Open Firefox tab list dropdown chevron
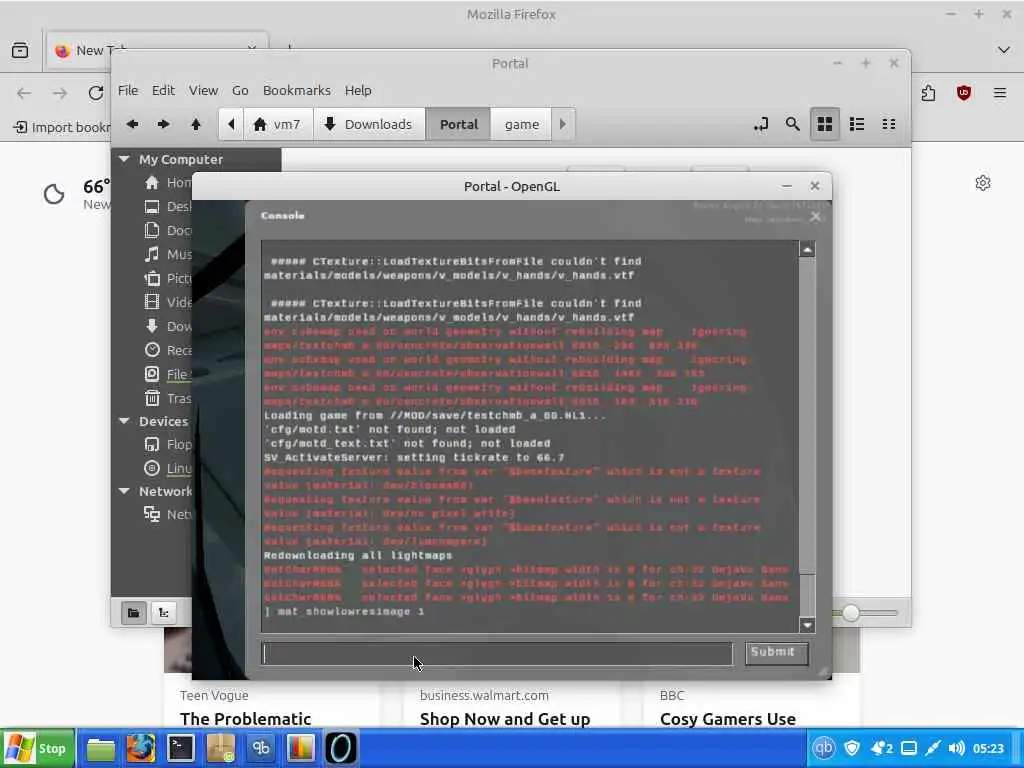 tap(1004, 50)
